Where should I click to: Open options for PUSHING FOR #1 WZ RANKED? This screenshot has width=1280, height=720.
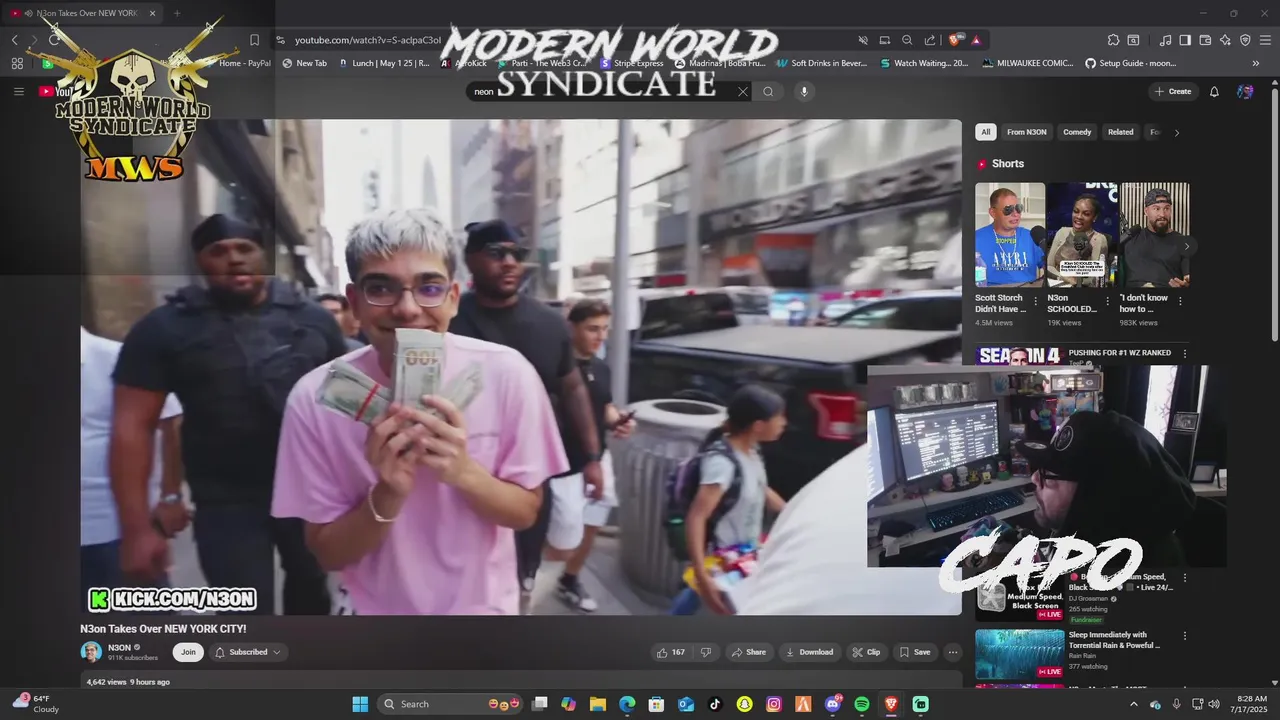coord(1185,353)
